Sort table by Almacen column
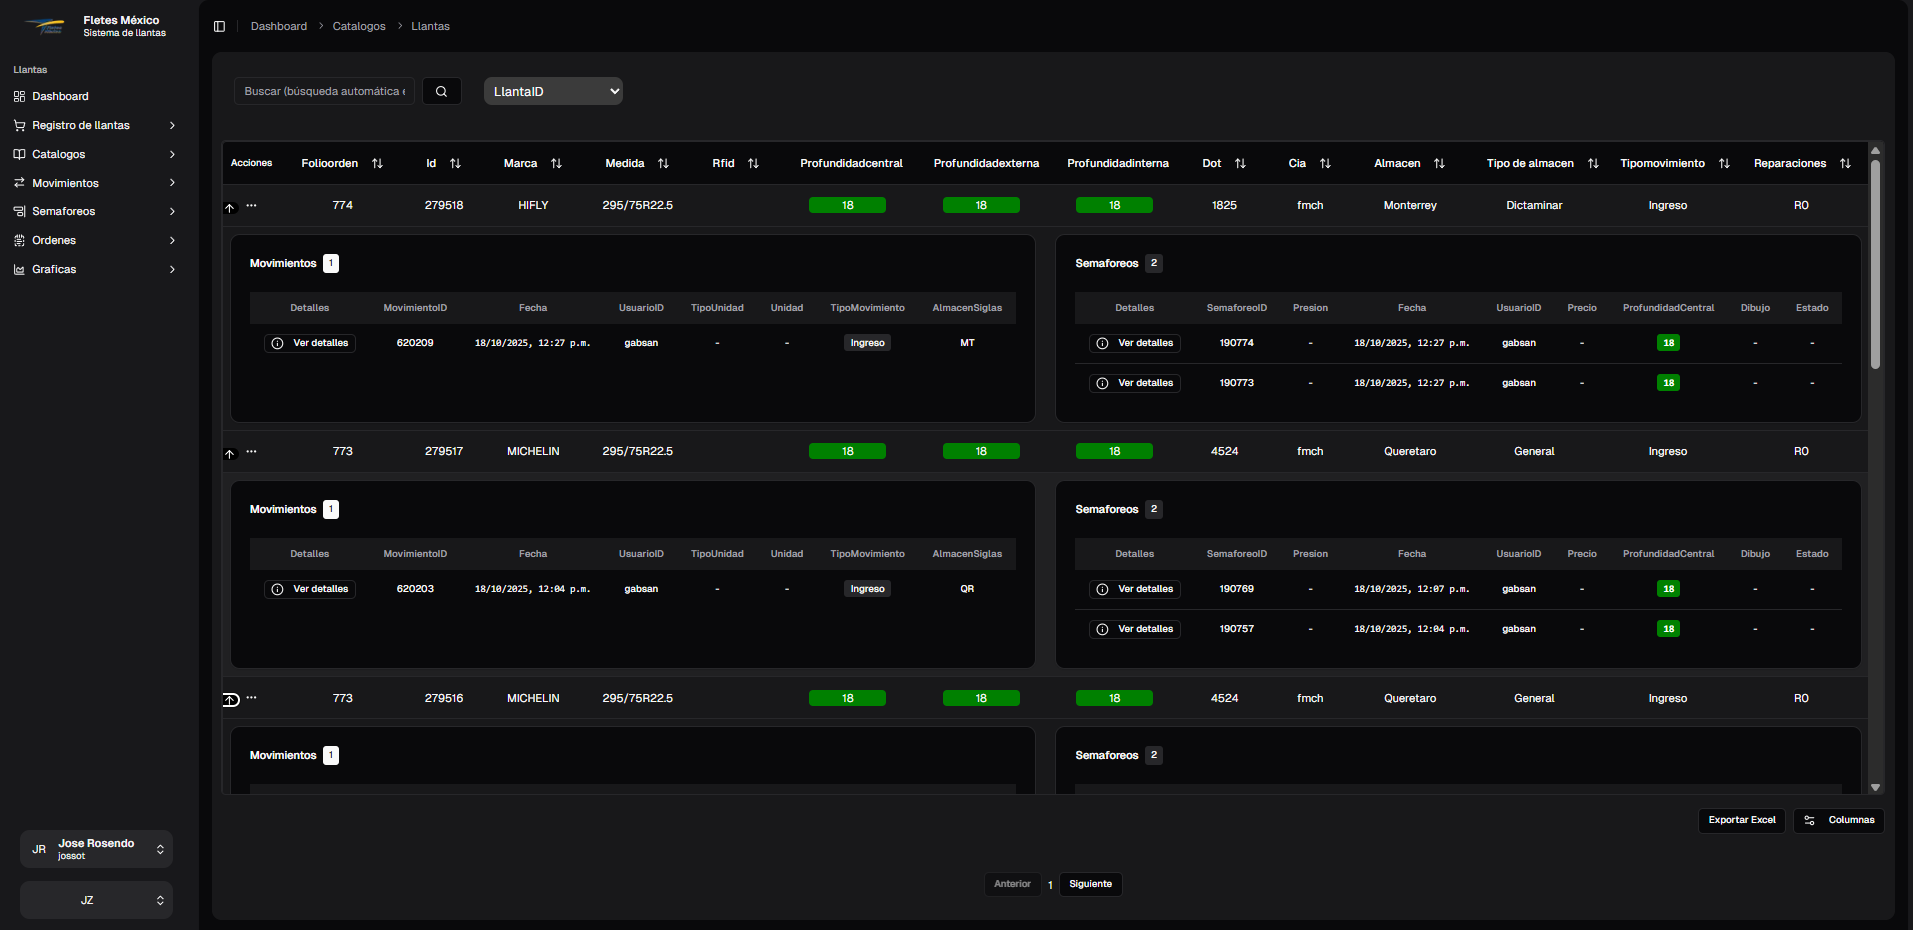This screenshot has width=1913, height=930. [1439, 164]
